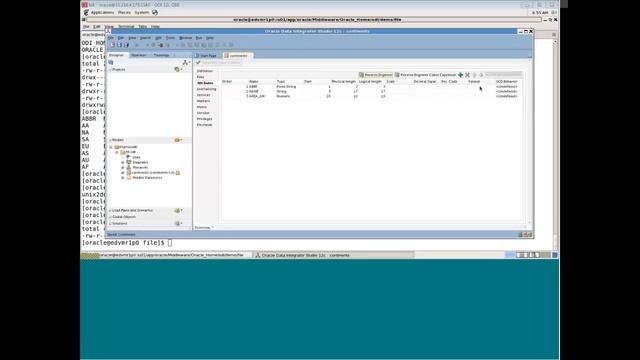Switch to the Operator navigator tab

pyautogui.click(x=139, y=55)
